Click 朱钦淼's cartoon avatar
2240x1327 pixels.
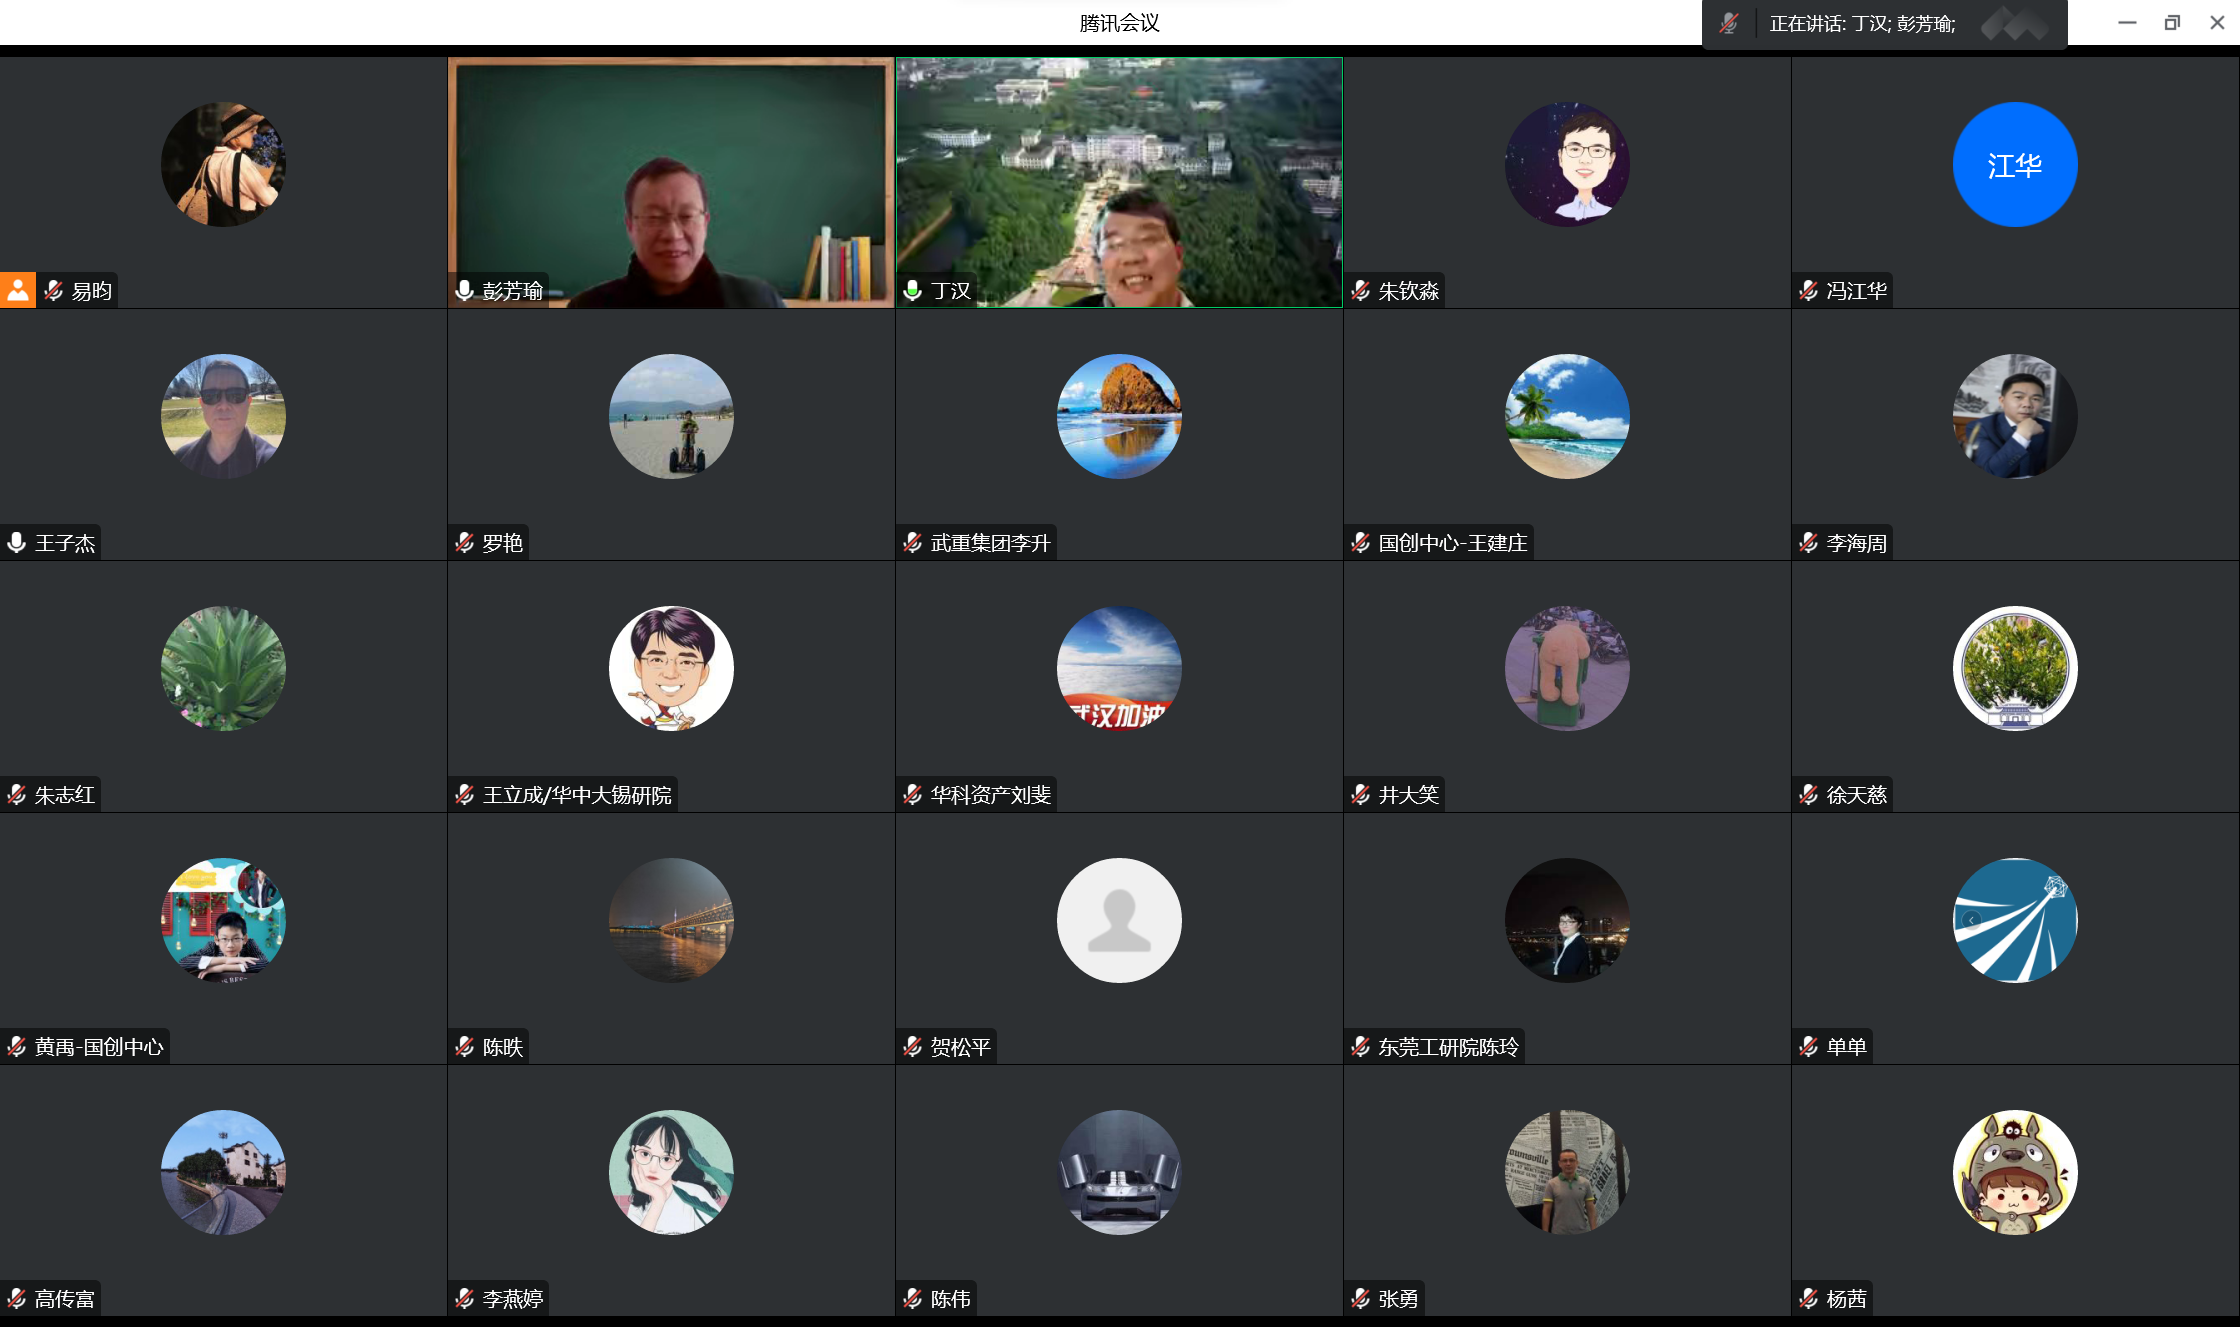pyautogui.click(x=1567, y=164)
